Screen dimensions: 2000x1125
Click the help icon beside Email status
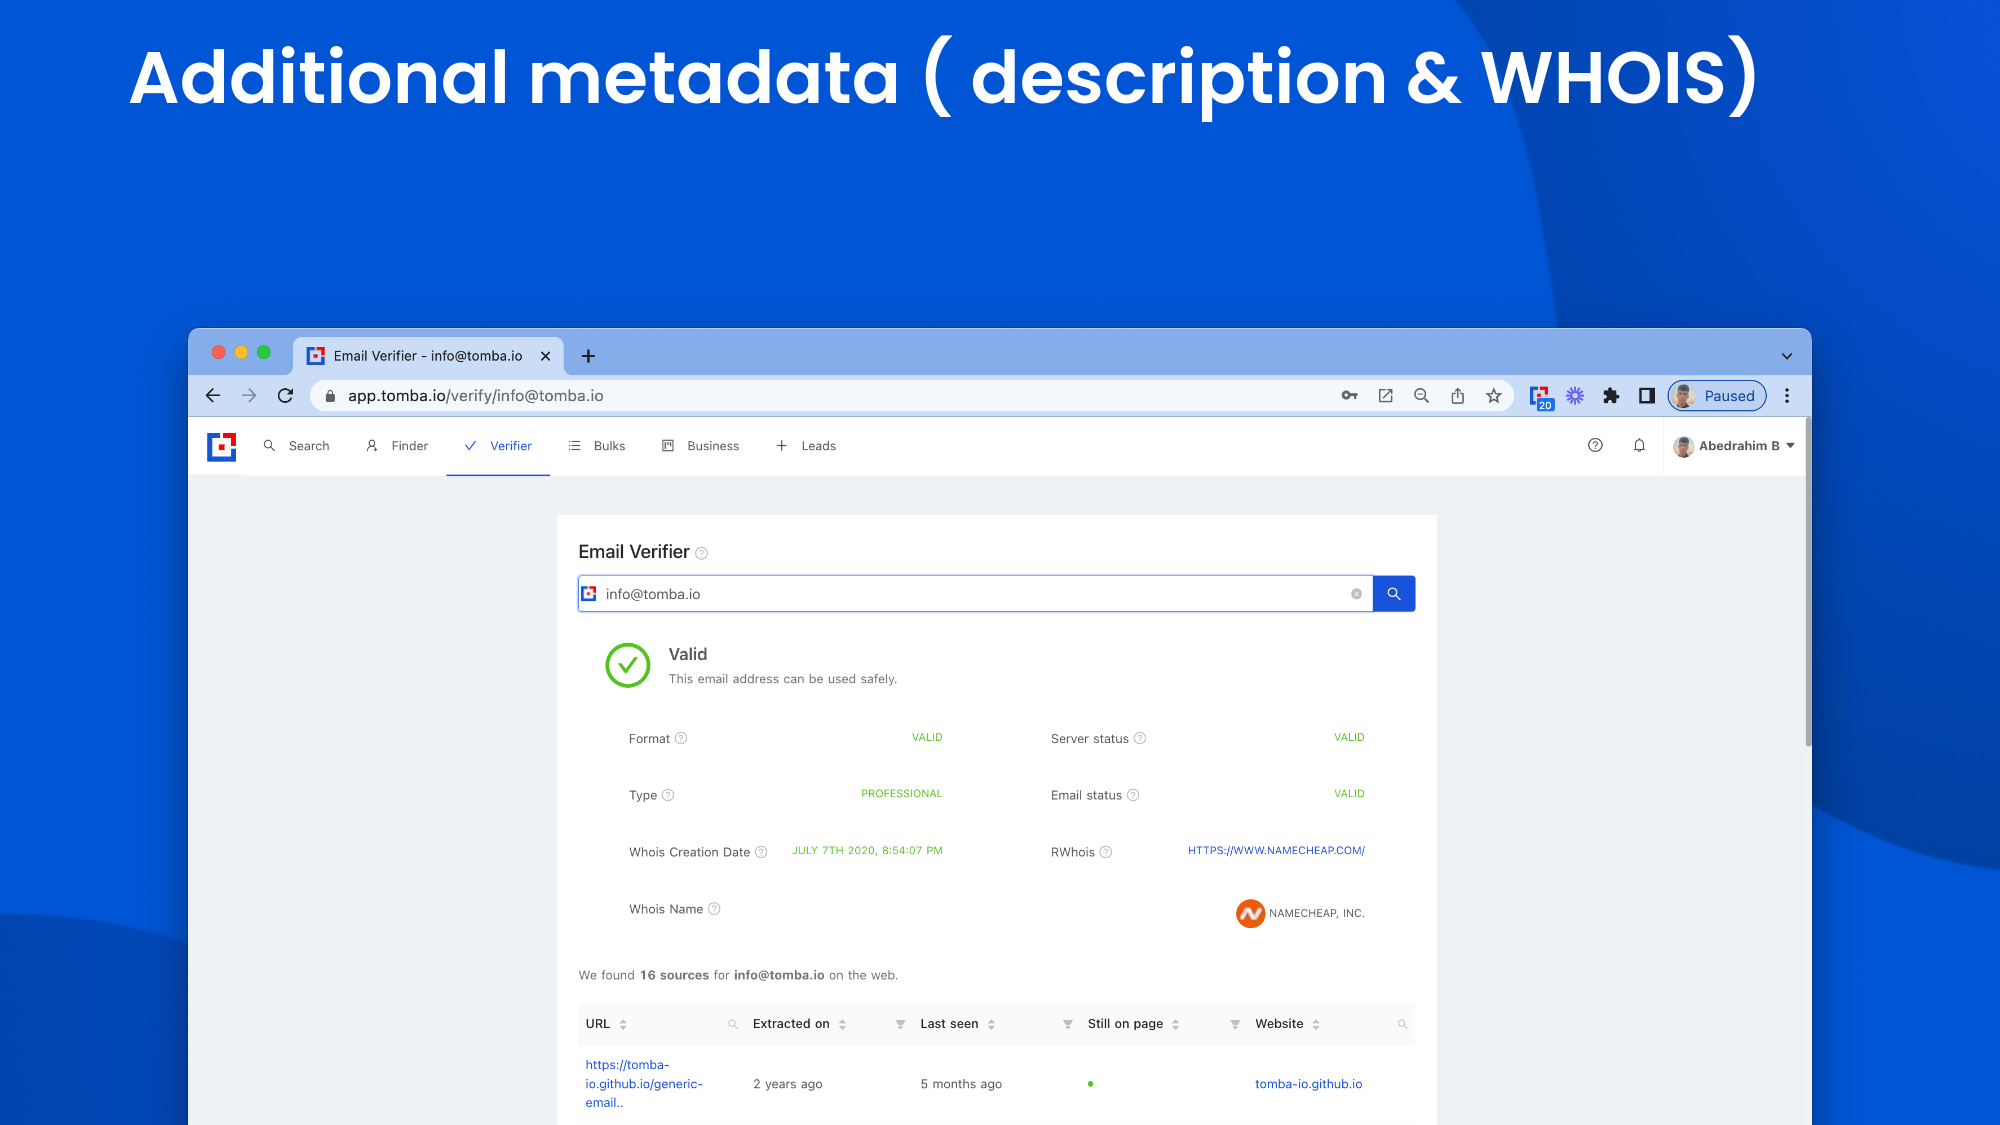click(x=1133, y=795)
